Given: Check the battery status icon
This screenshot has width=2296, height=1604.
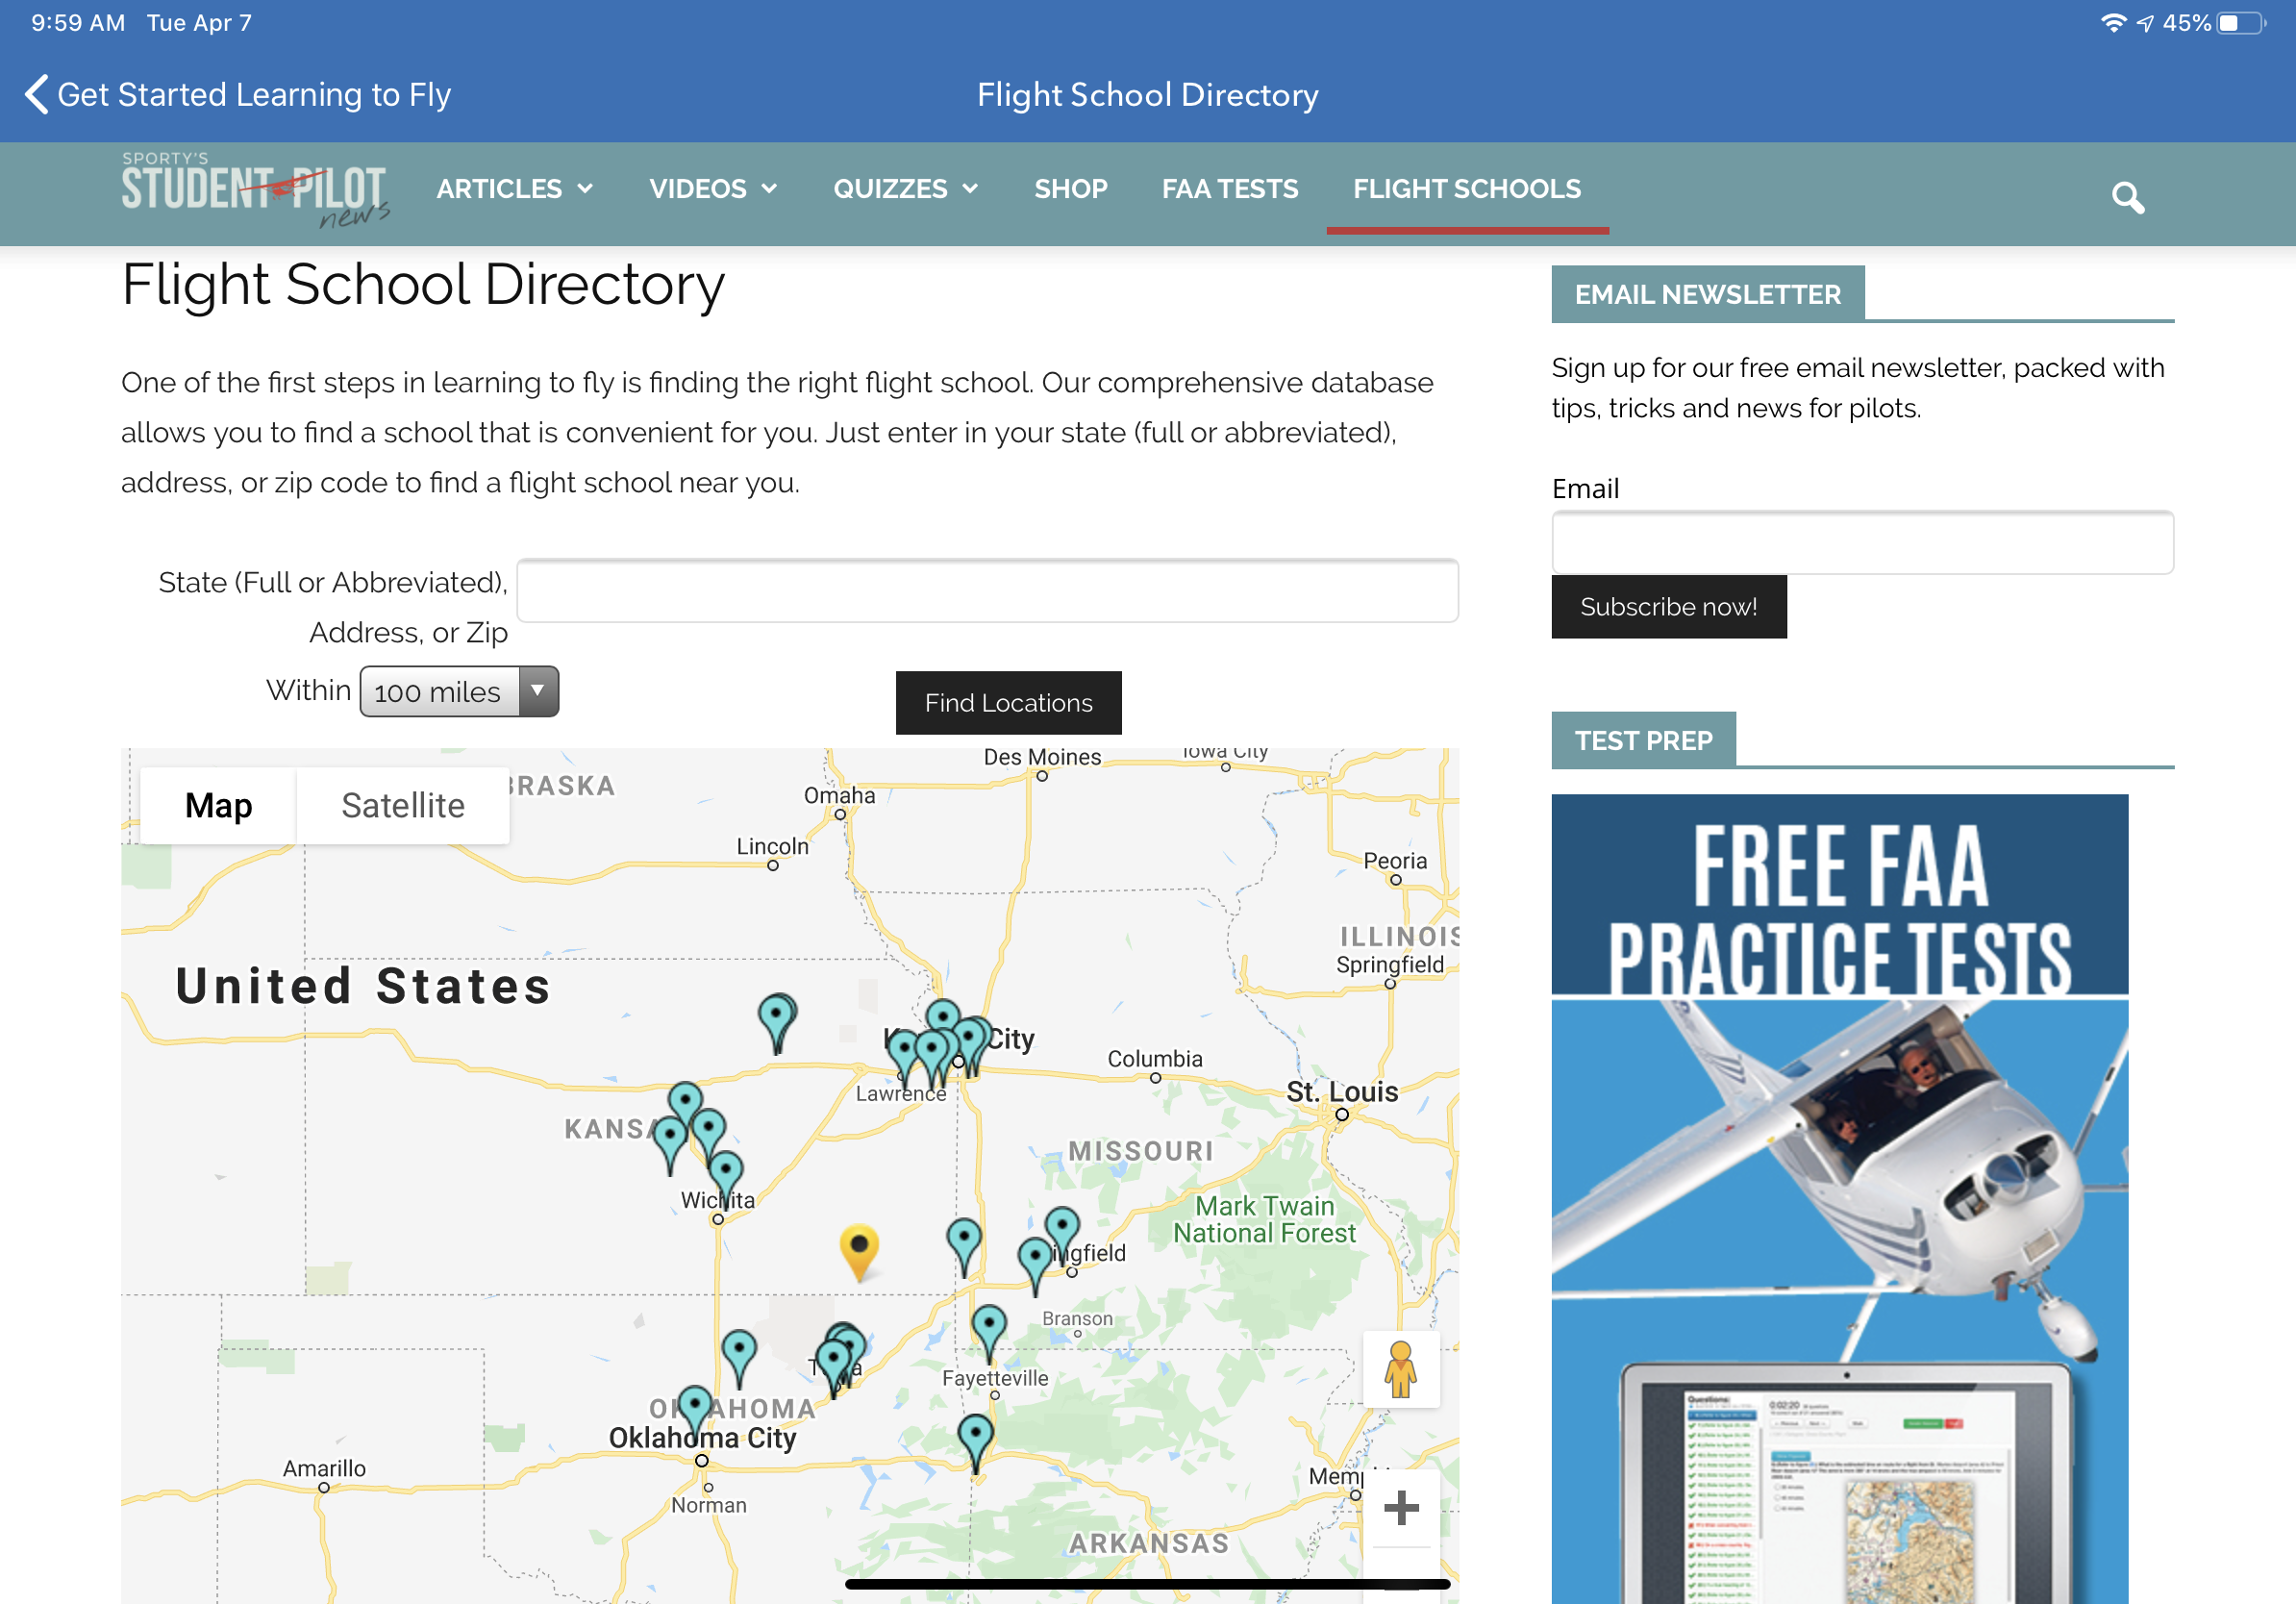Looking at the screenshot, I should [x=2242, y=23].
